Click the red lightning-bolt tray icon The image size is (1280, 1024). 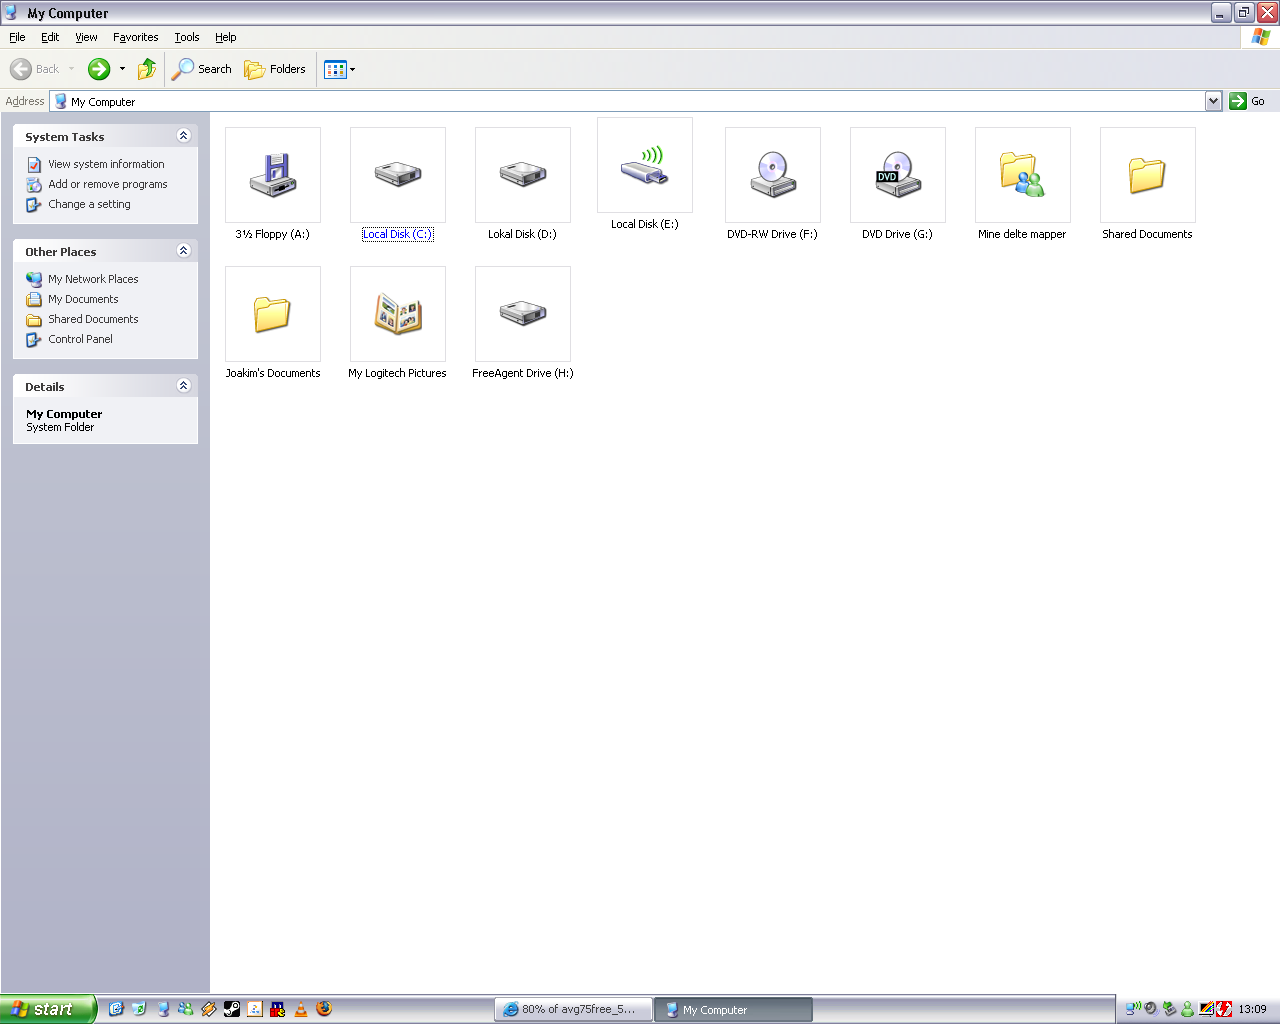pos(1224,1009)
